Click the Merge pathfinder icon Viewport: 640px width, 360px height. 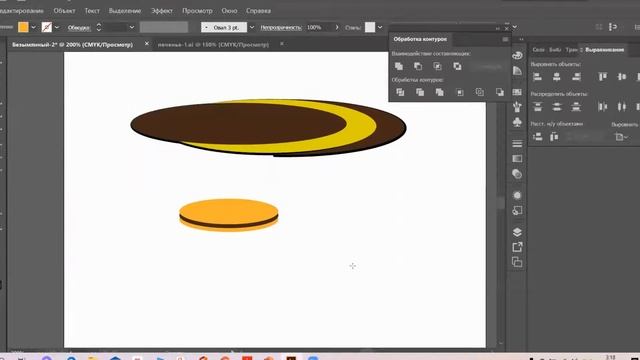click(x=440, y=92)
